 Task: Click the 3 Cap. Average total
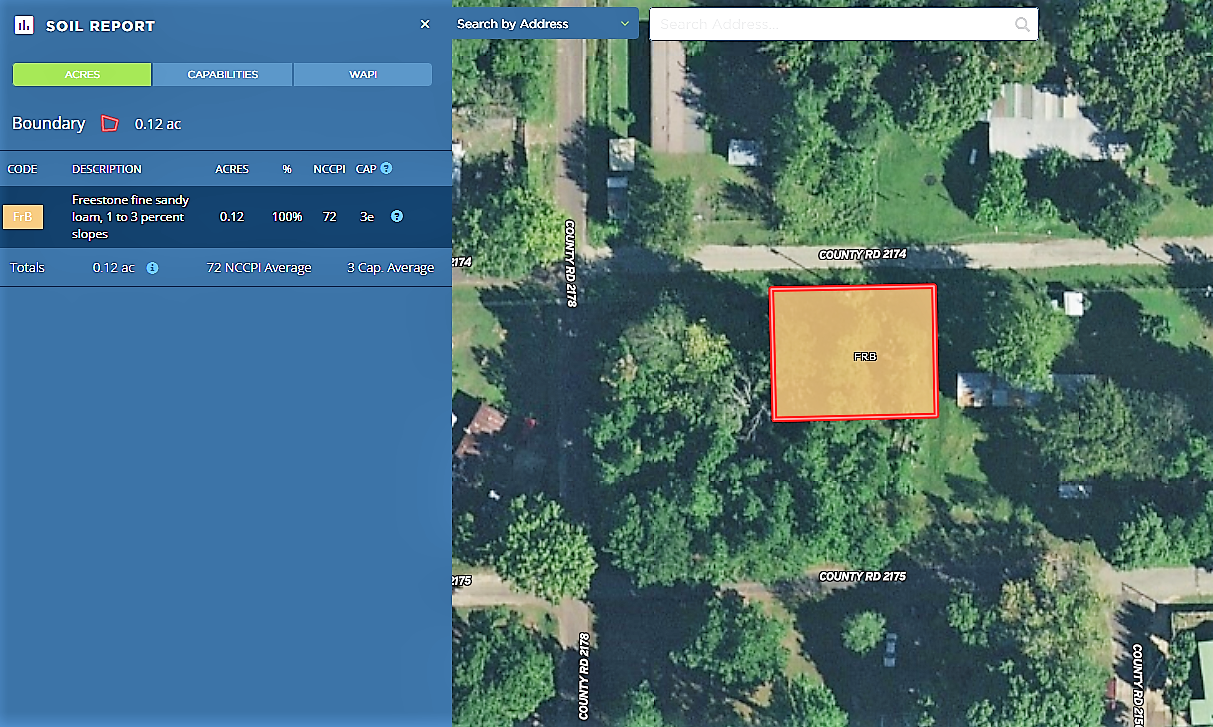390,268
